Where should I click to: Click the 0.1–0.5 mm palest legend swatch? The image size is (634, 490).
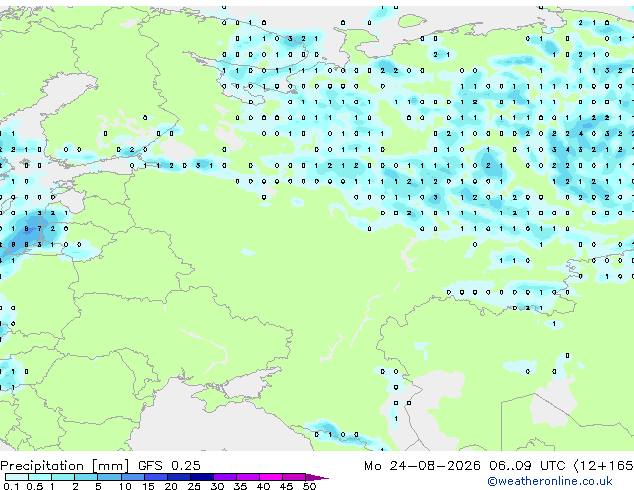(17, 477)
